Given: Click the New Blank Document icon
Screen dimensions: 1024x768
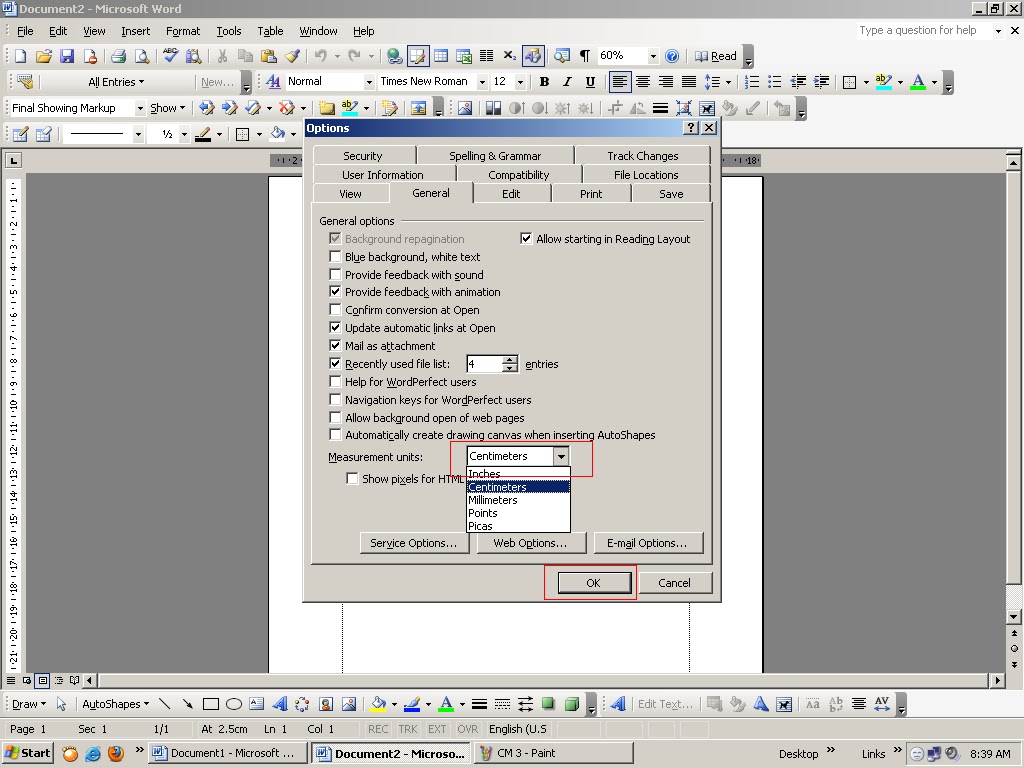Looking at the screenshot, I should click(20, 56).
